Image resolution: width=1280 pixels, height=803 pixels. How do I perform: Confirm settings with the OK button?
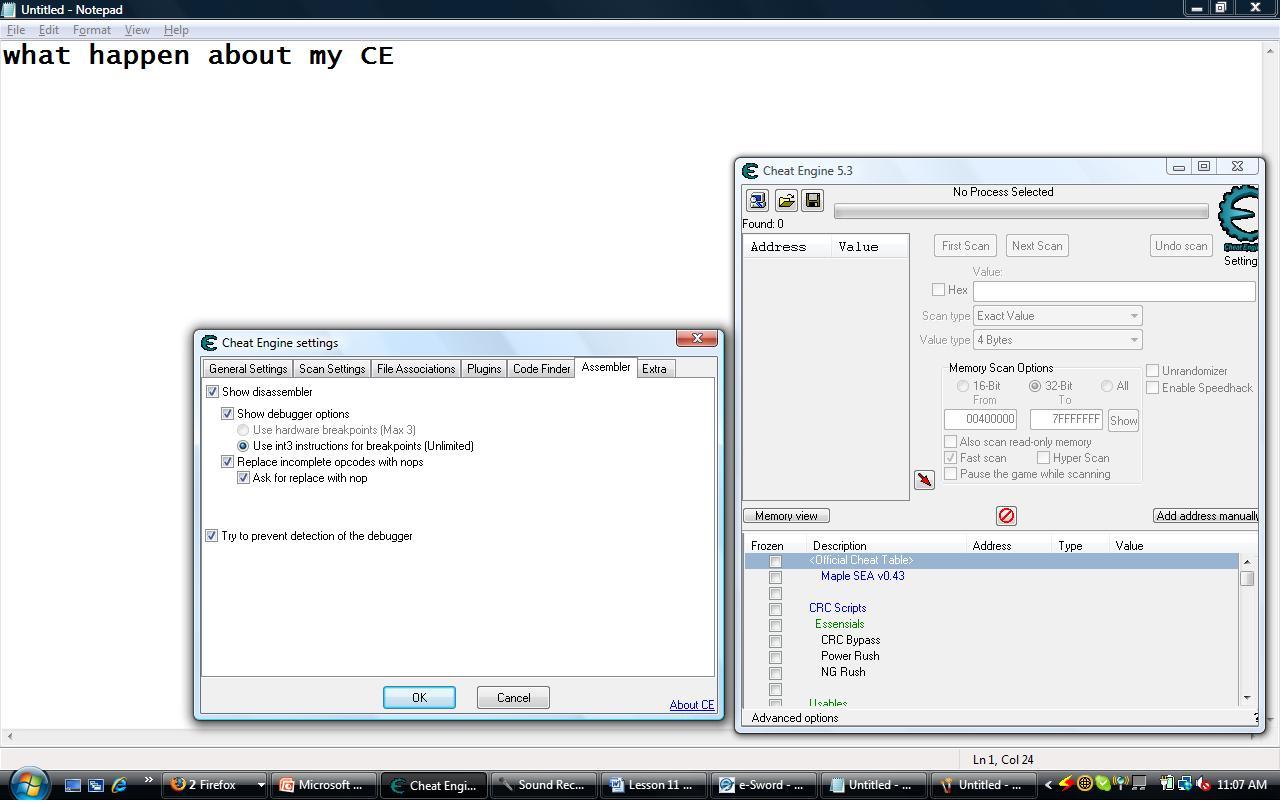coord(419,698)
